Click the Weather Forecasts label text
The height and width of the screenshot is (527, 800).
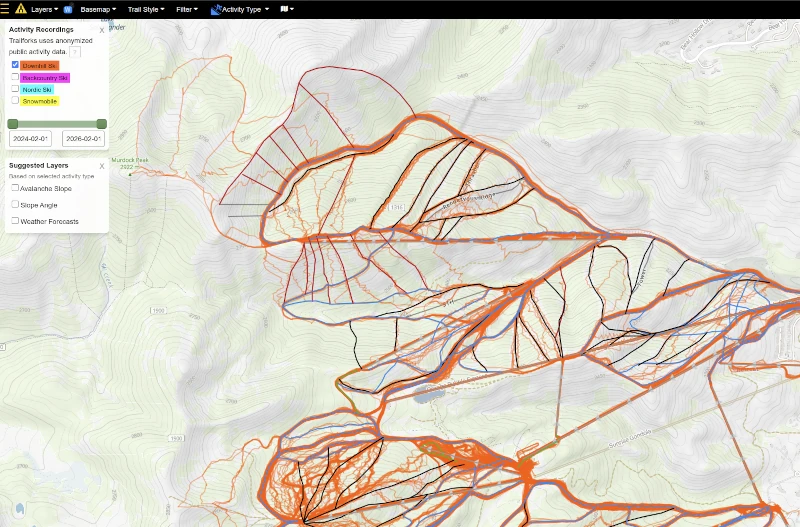[x=49, y=221]
